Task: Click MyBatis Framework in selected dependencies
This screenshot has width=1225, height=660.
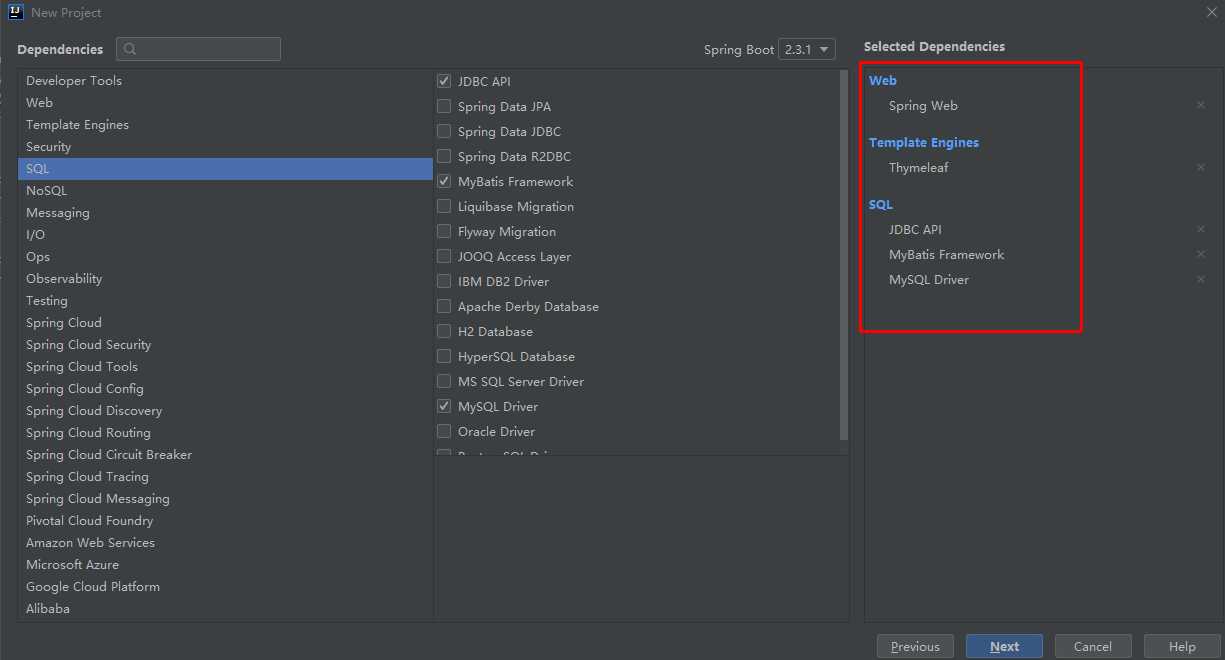Action: (946, 254)
